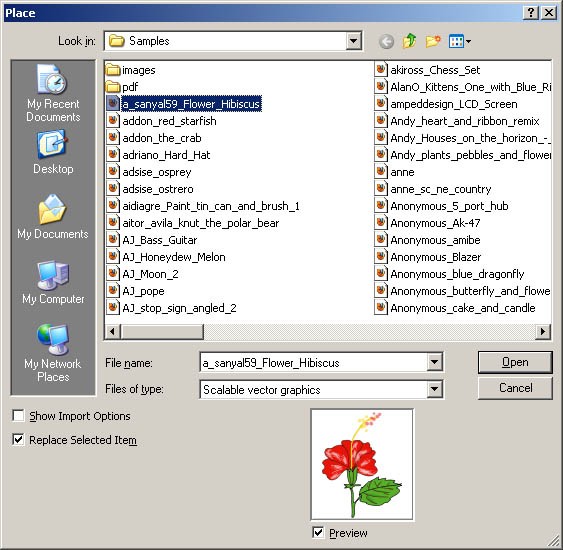Click the images folder icon
This screenshot has width=563, height=550.
pyautogui.click(x=113, y=70)
